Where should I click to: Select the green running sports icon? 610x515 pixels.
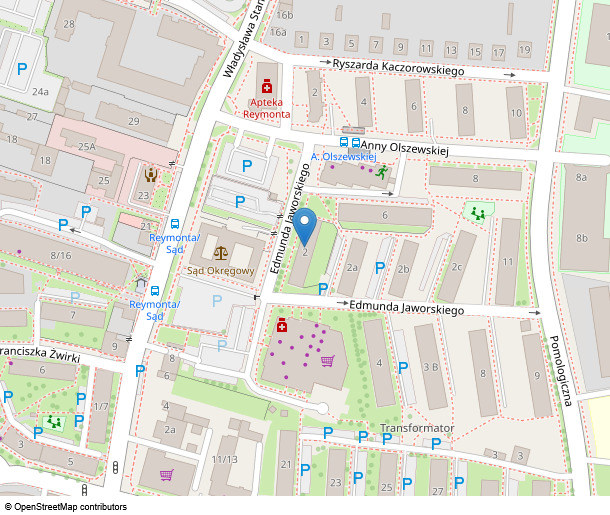[381, 172]
